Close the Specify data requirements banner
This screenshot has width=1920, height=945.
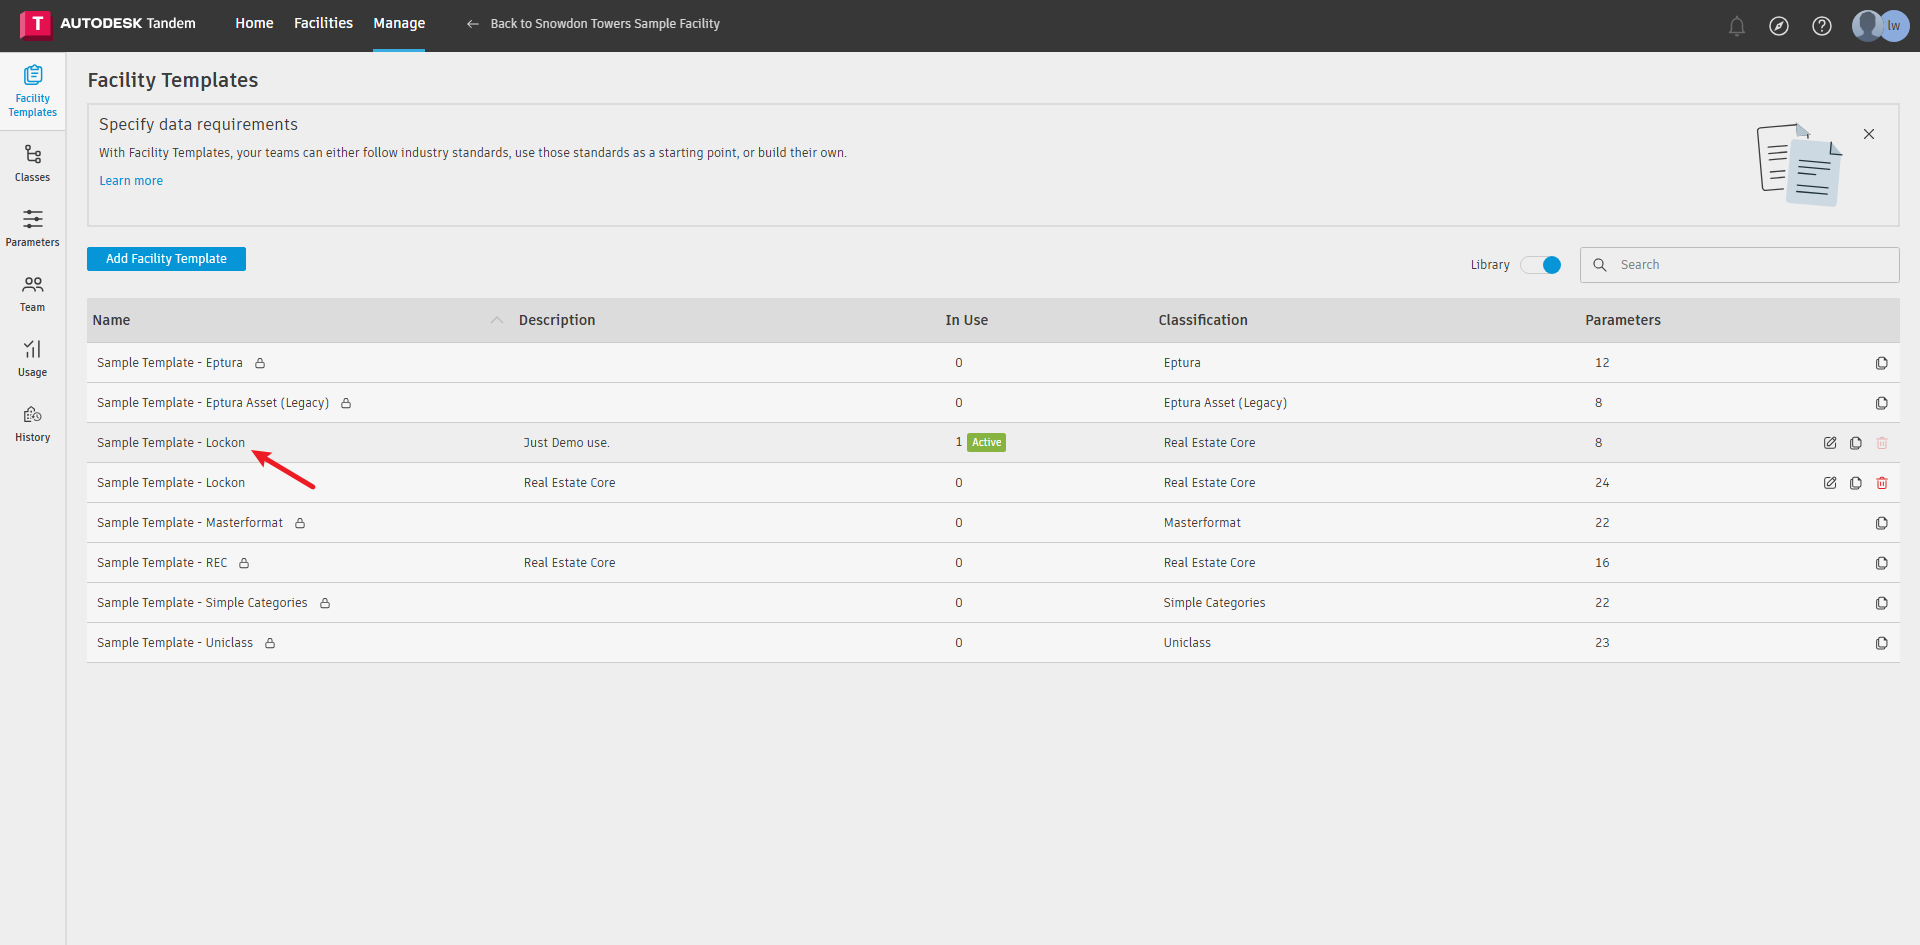pyautogui.click(x=1869, y=134)
